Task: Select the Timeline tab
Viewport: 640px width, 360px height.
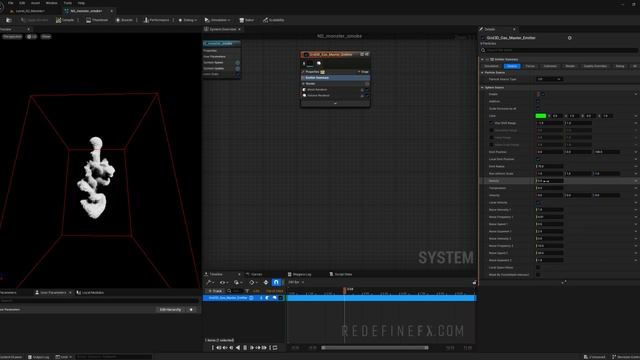Action: tap(216, 274)
